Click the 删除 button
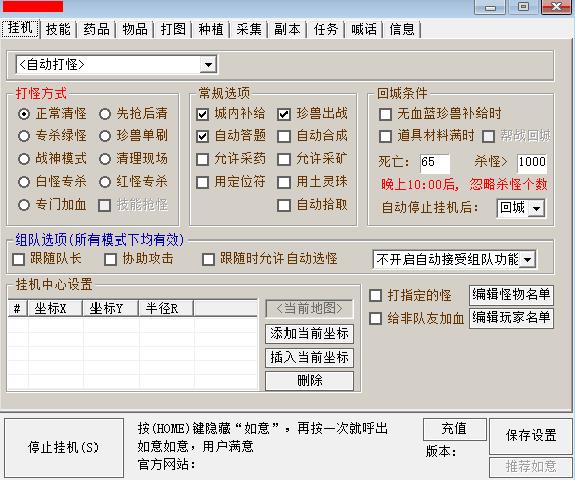 (x=310, y=381)
